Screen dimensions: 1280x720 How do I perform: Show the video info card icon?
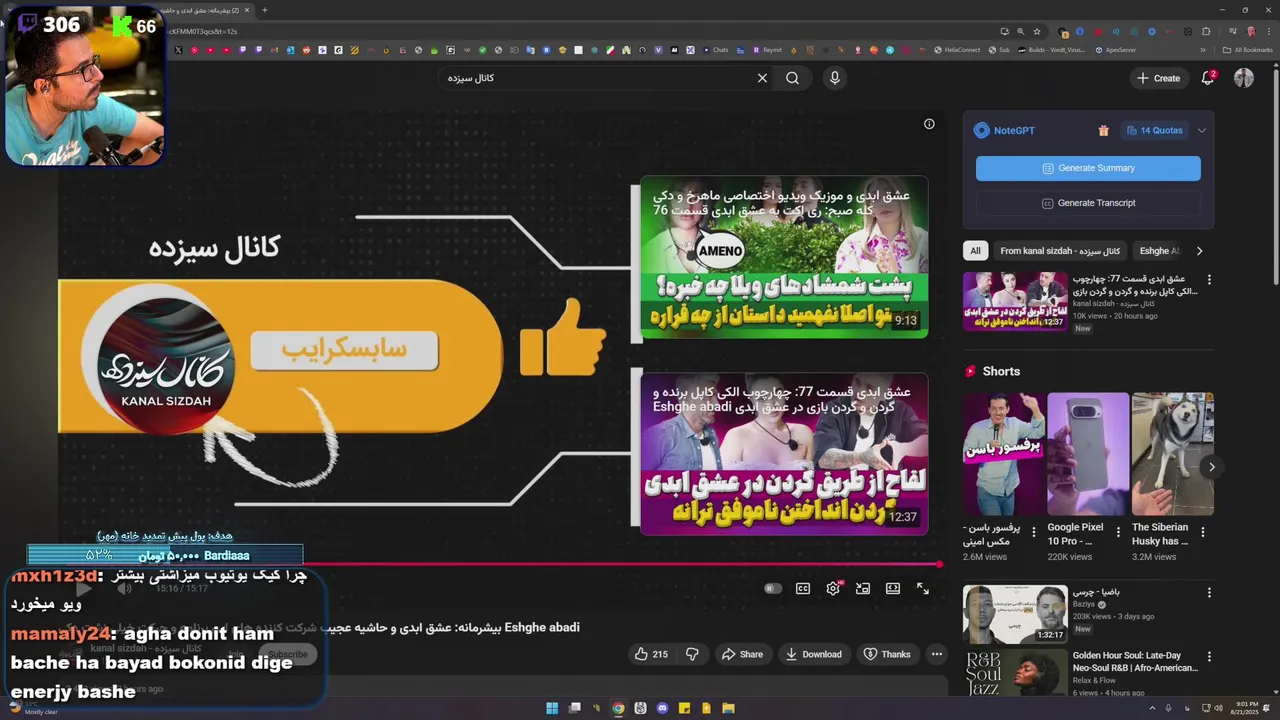929,124
